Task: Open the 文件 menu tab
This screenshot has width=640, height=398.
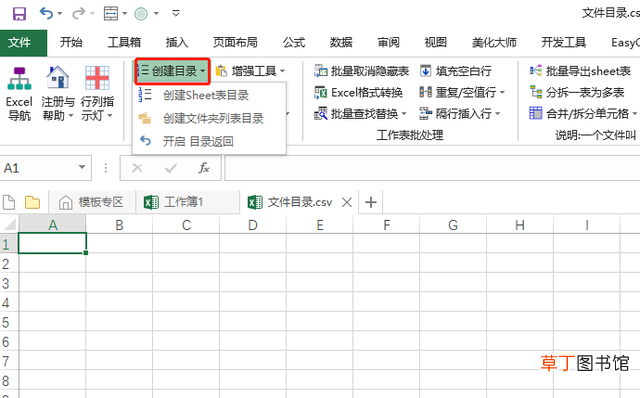Action: (x=23, y=42)
